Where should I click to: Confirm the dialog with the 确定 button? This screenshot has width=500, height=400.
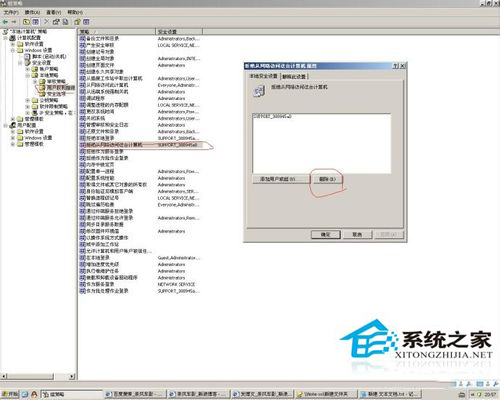(x=326, y=234)
